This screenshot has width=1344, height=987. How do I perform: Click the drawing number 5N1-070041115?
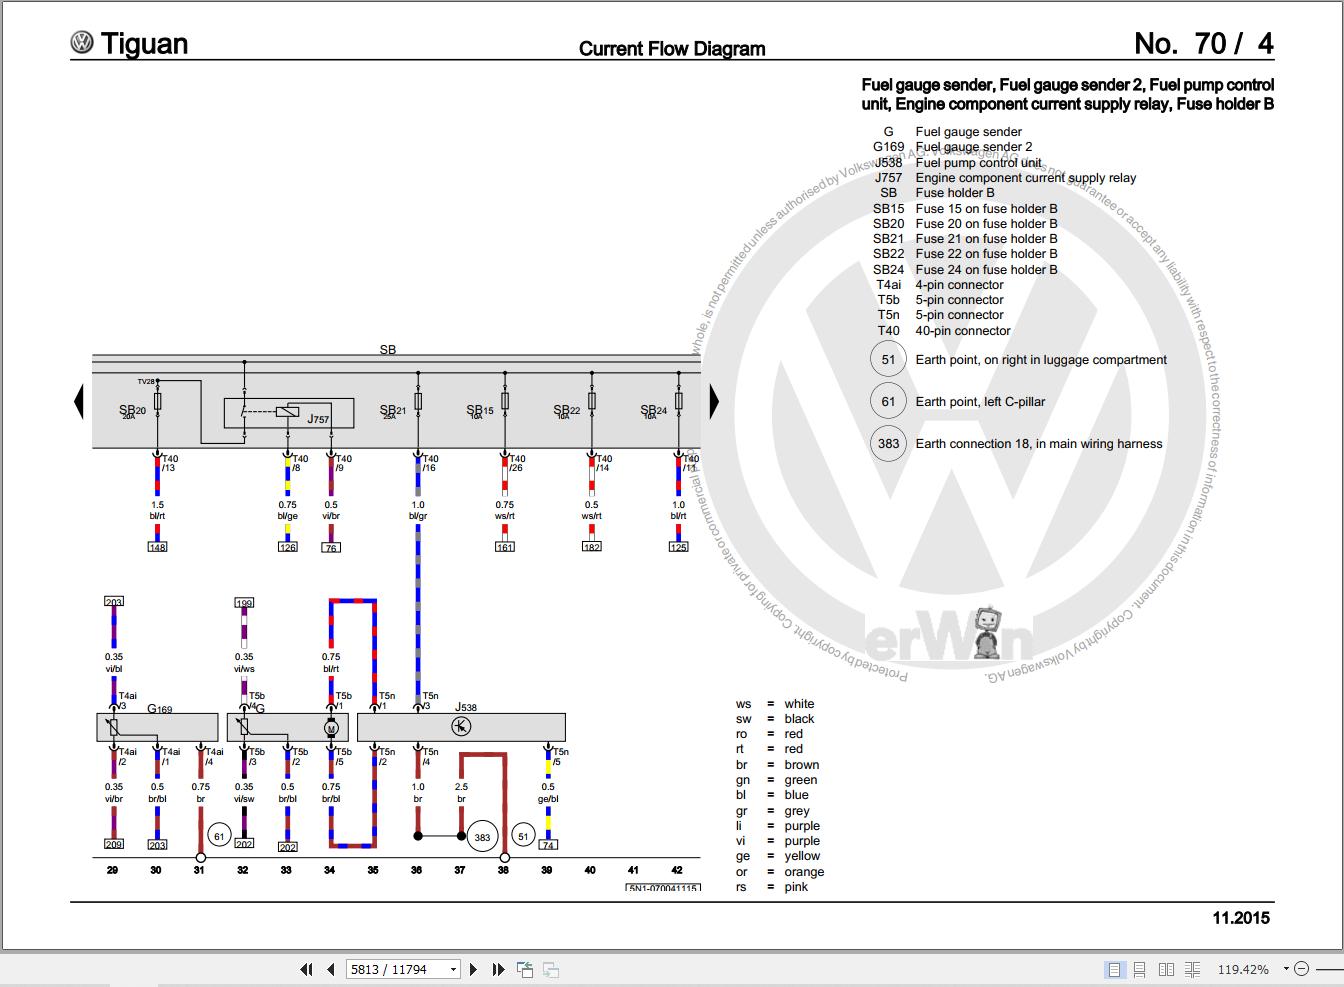[x=663, y=888]
